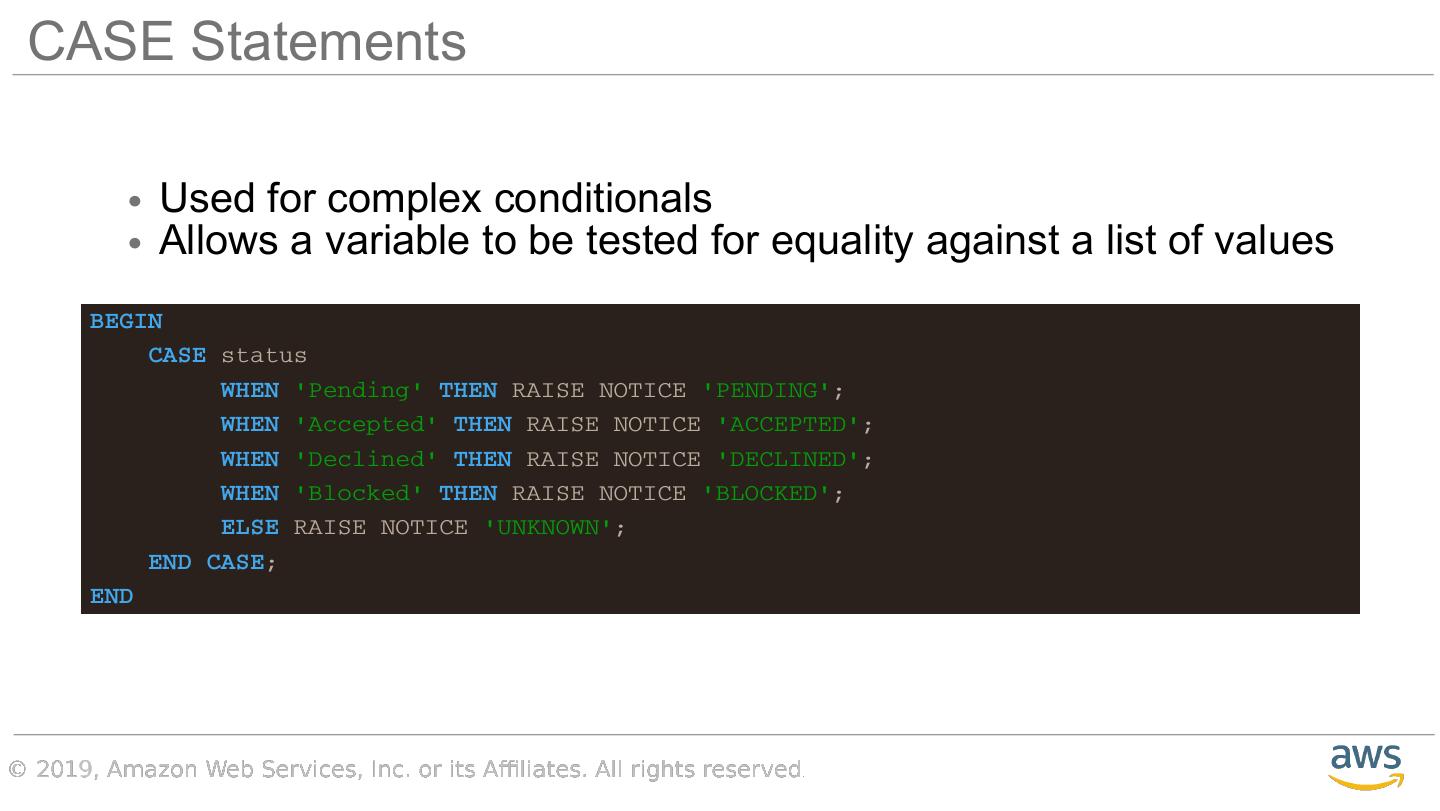
Task: Select the "Used for complex conditionals" bullet
Action: 435,198
